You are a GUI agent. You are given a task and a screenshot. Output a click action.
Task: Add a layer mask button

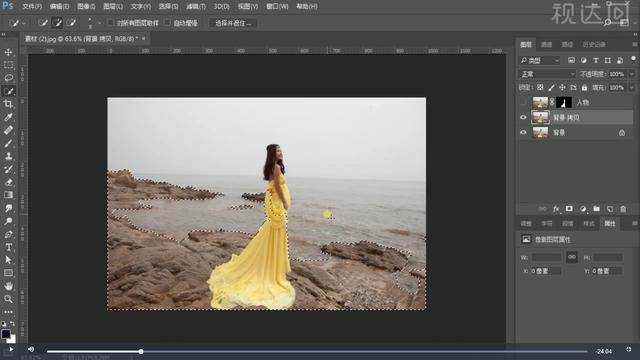pos(569,209)
